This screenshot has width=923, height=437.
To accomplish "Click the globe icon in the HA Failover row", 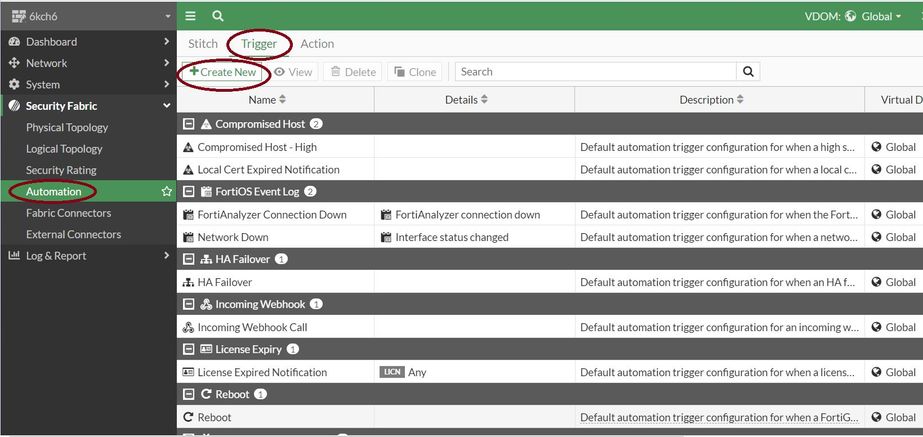I will (876, 282).
